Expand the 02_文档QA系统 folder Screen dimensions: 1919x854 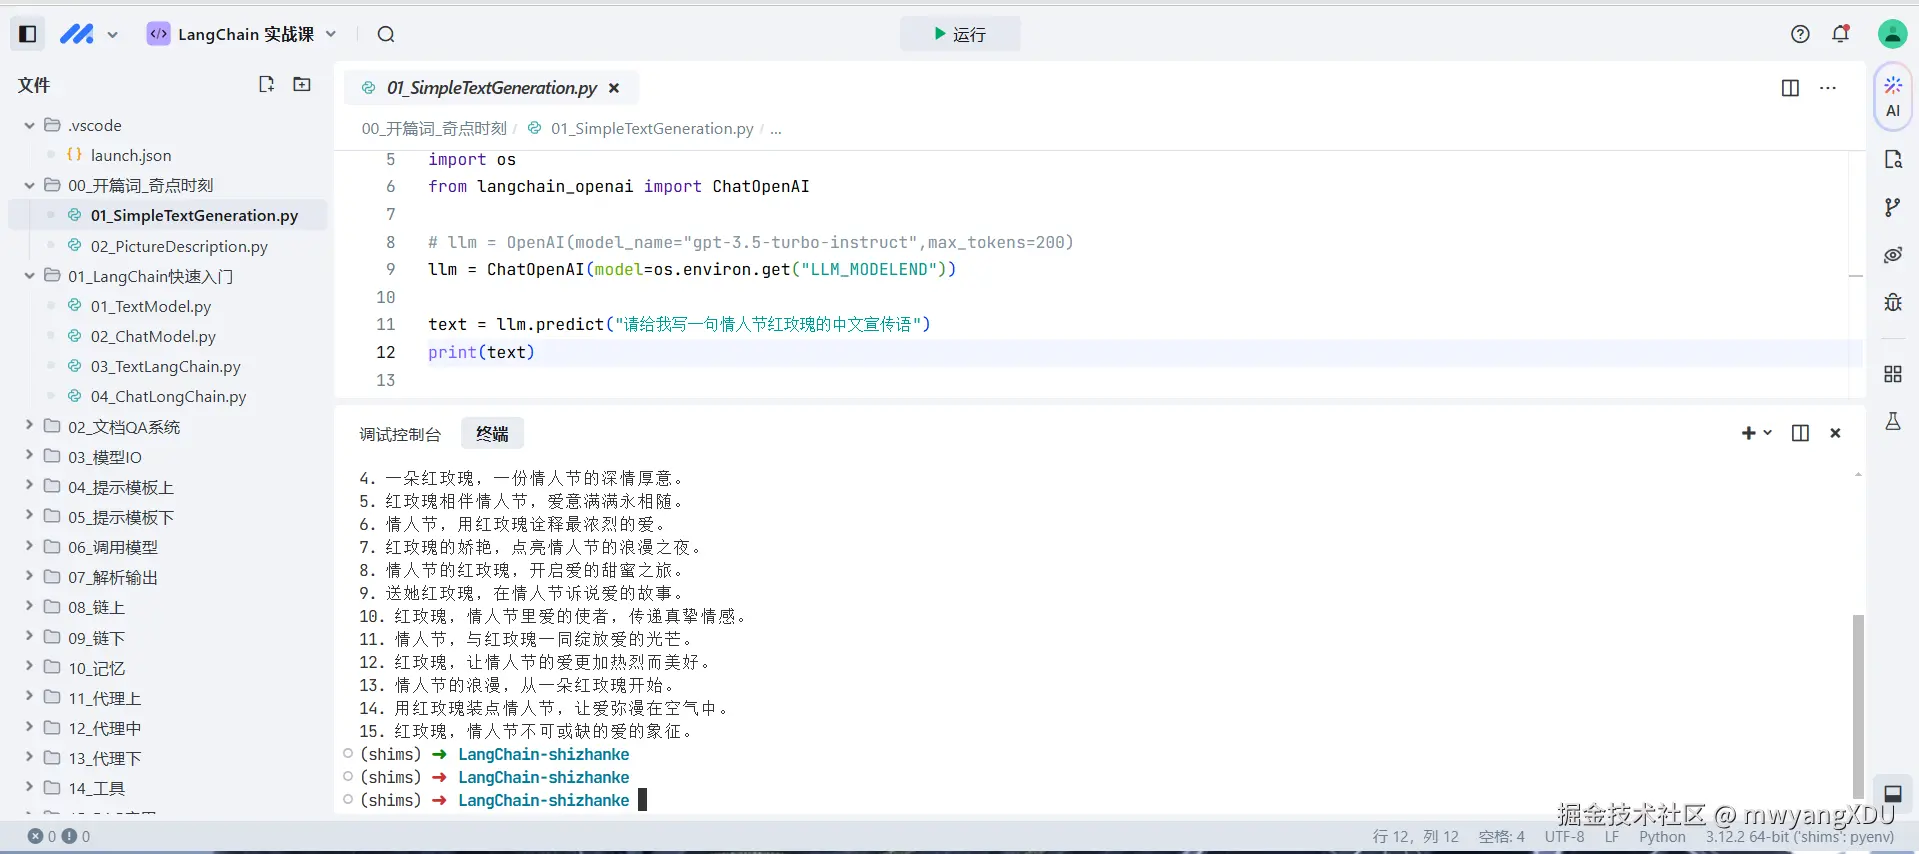point(29,426)
